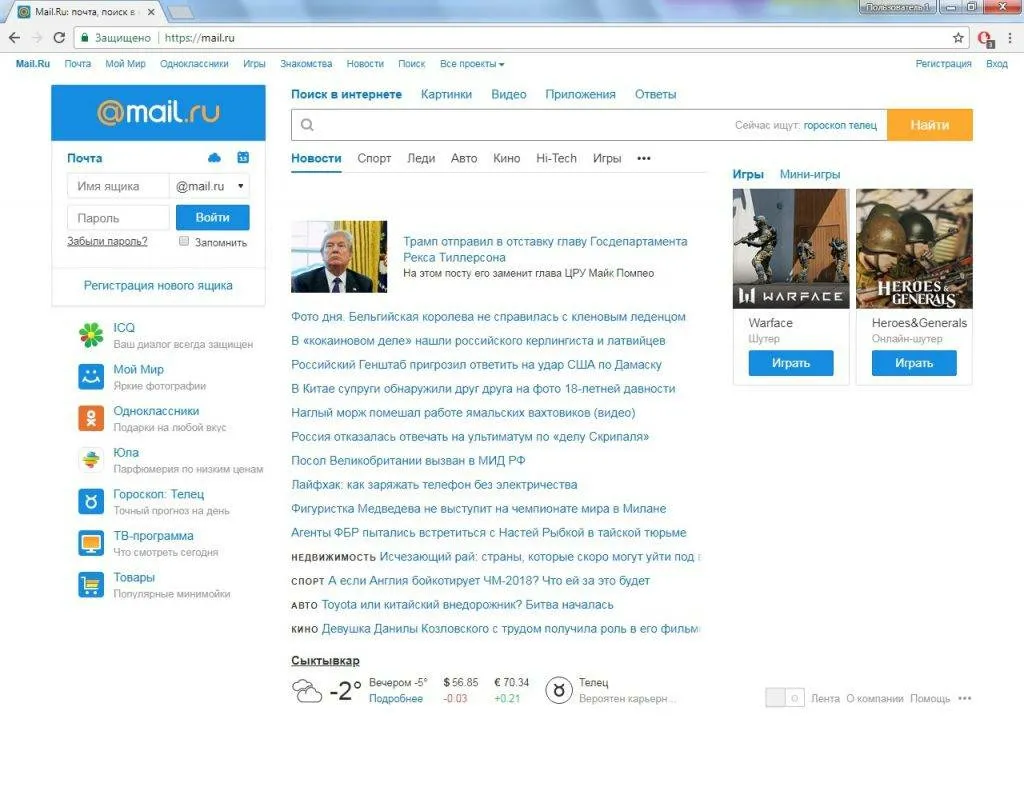Click Играть under Warface
The height and width of the screenshot is (787, 1024).
pos(791,363)
